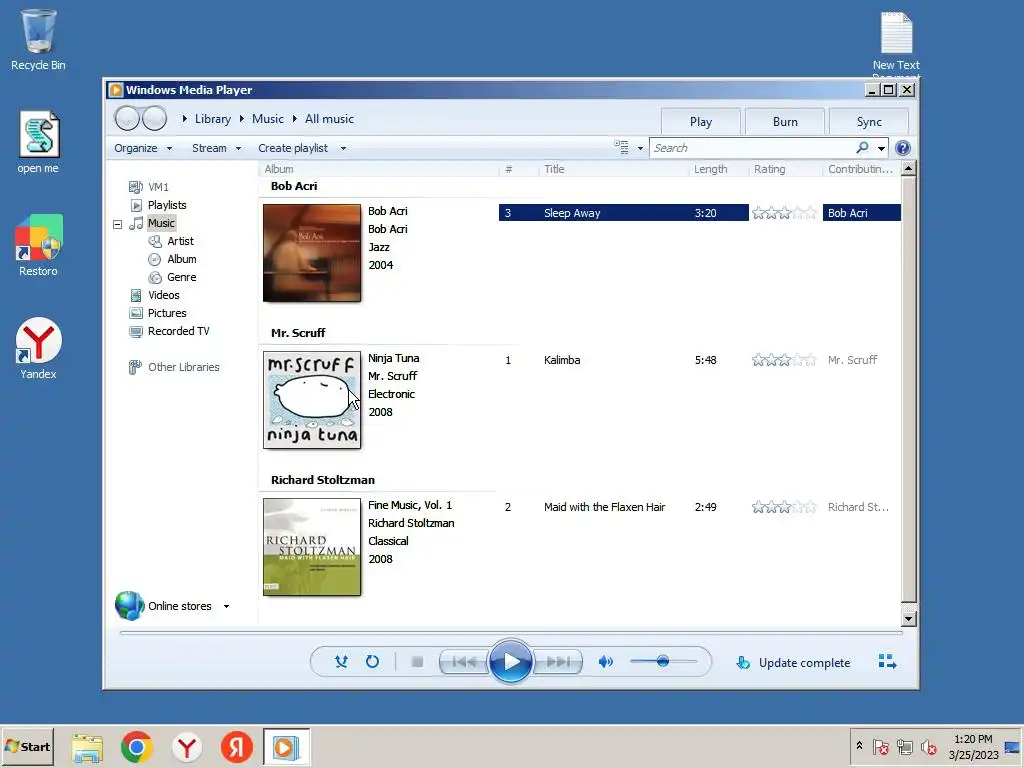
Task: Select Maid with the Flaxen Hair track
Action: coord(604,507)
